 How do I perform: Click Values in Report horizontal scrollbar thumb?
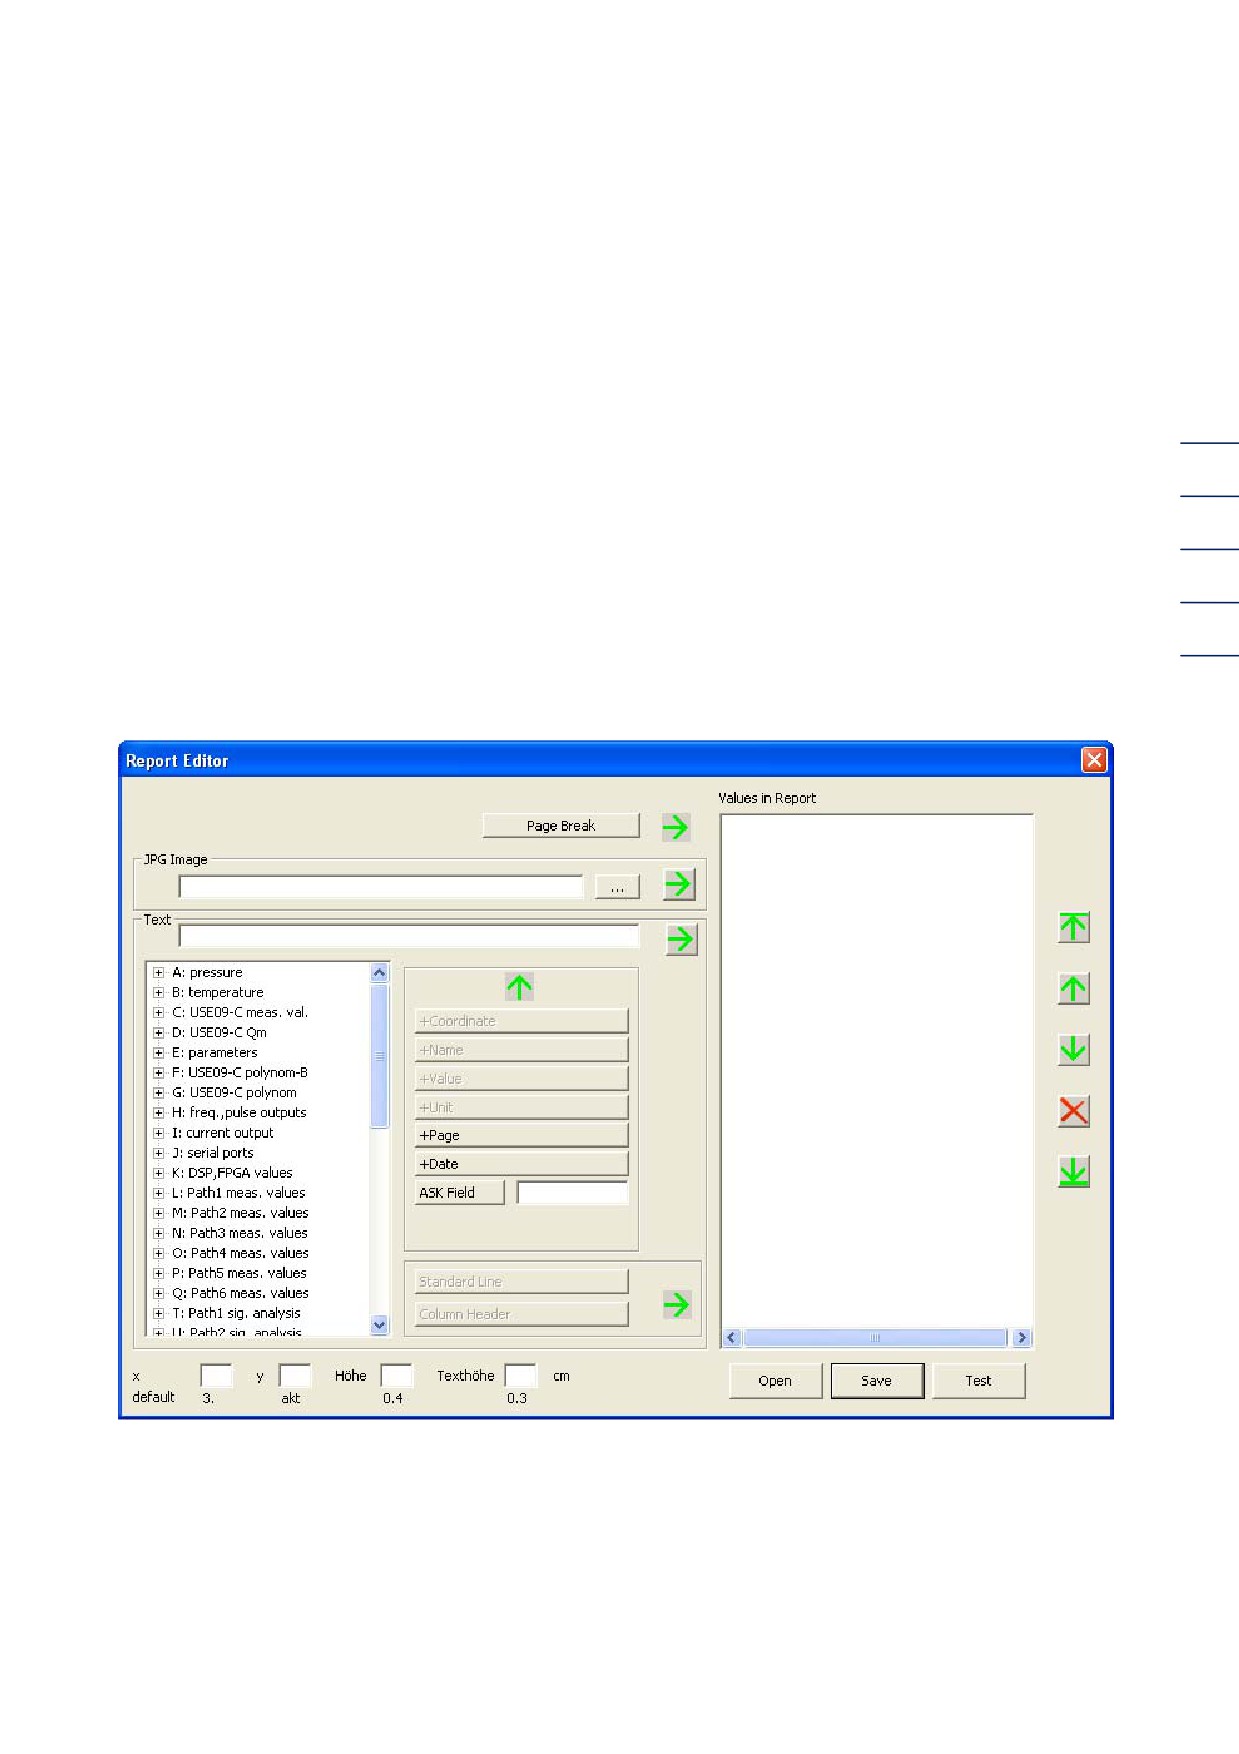click(875, 1338)
